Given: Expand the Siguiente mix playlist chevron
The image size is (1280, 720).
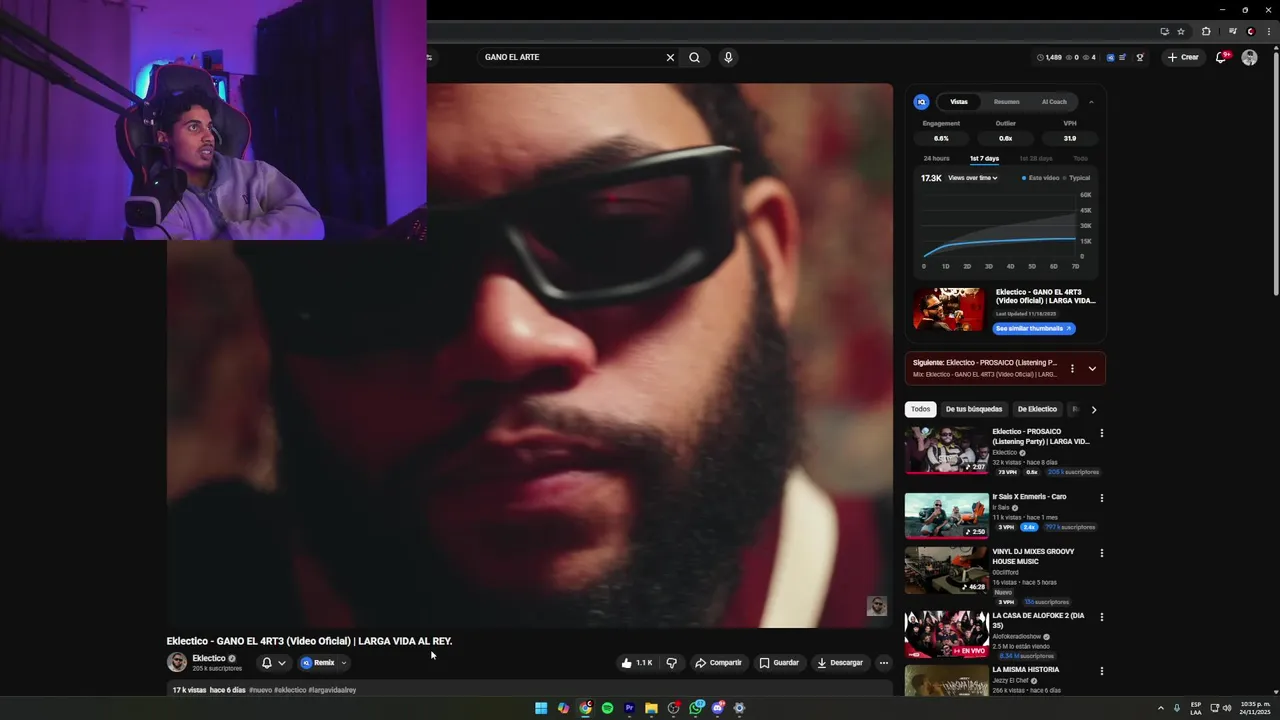Looking at the screenshot, I should point(1092,368).
